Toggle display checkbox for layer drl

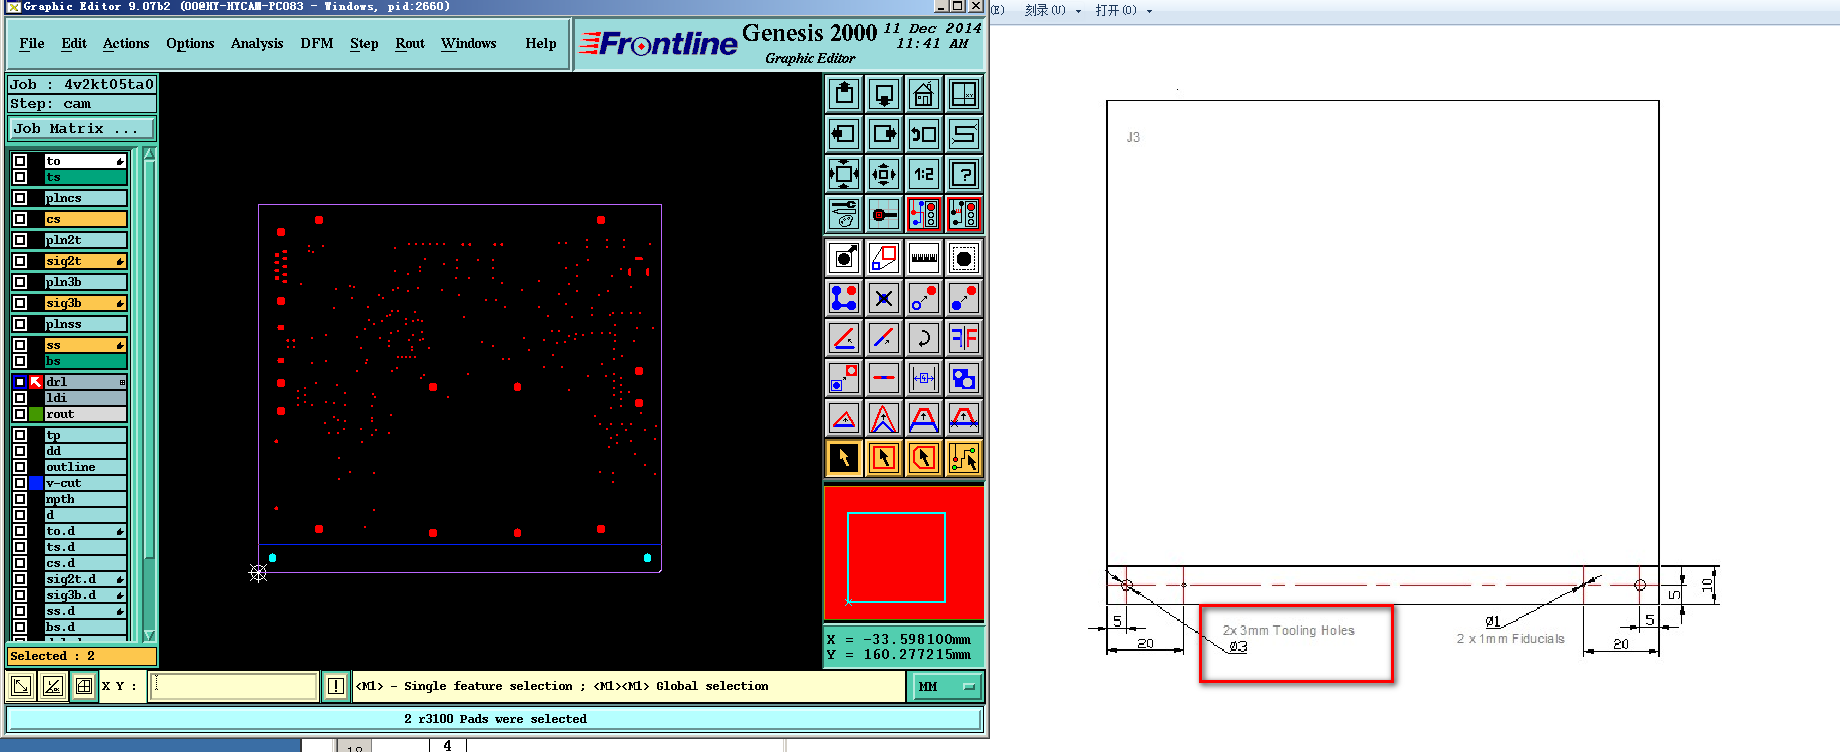(20, 382)
